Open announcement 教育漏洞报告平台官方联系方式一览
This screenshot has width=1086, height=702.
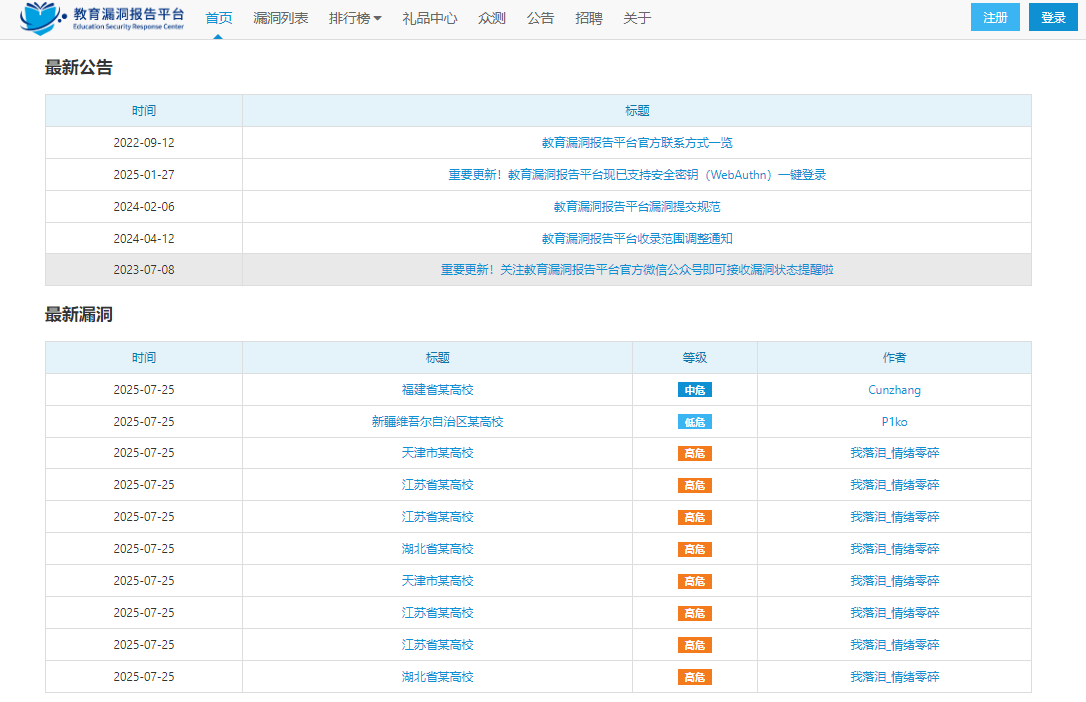pos(637,143)
